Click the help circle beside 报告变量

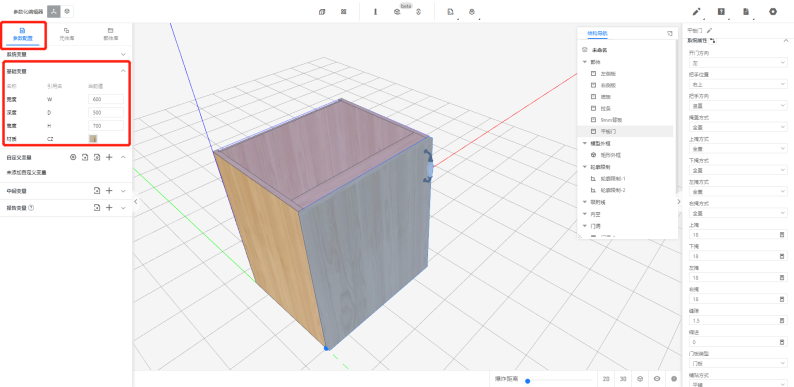point(31,208)
